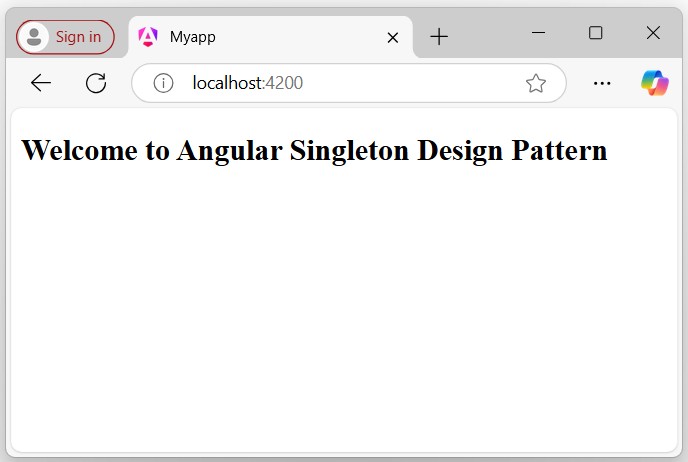The image size is (688, 462).
Task: Go back using the back arrow
Action: [41, 83]
